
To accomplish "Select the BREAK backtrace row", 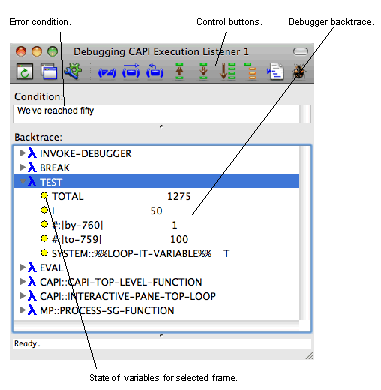I will (x=156, y=167).
